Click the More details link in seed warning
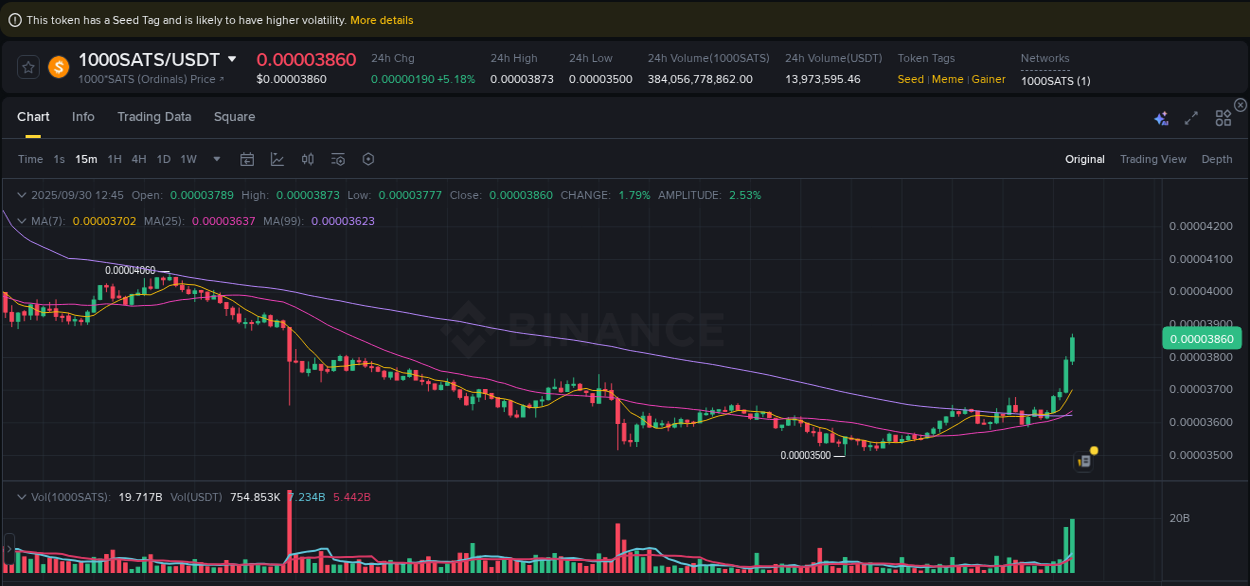Image resolution: width=1250 pixels, height=586 pixels. tap(382, 19)
